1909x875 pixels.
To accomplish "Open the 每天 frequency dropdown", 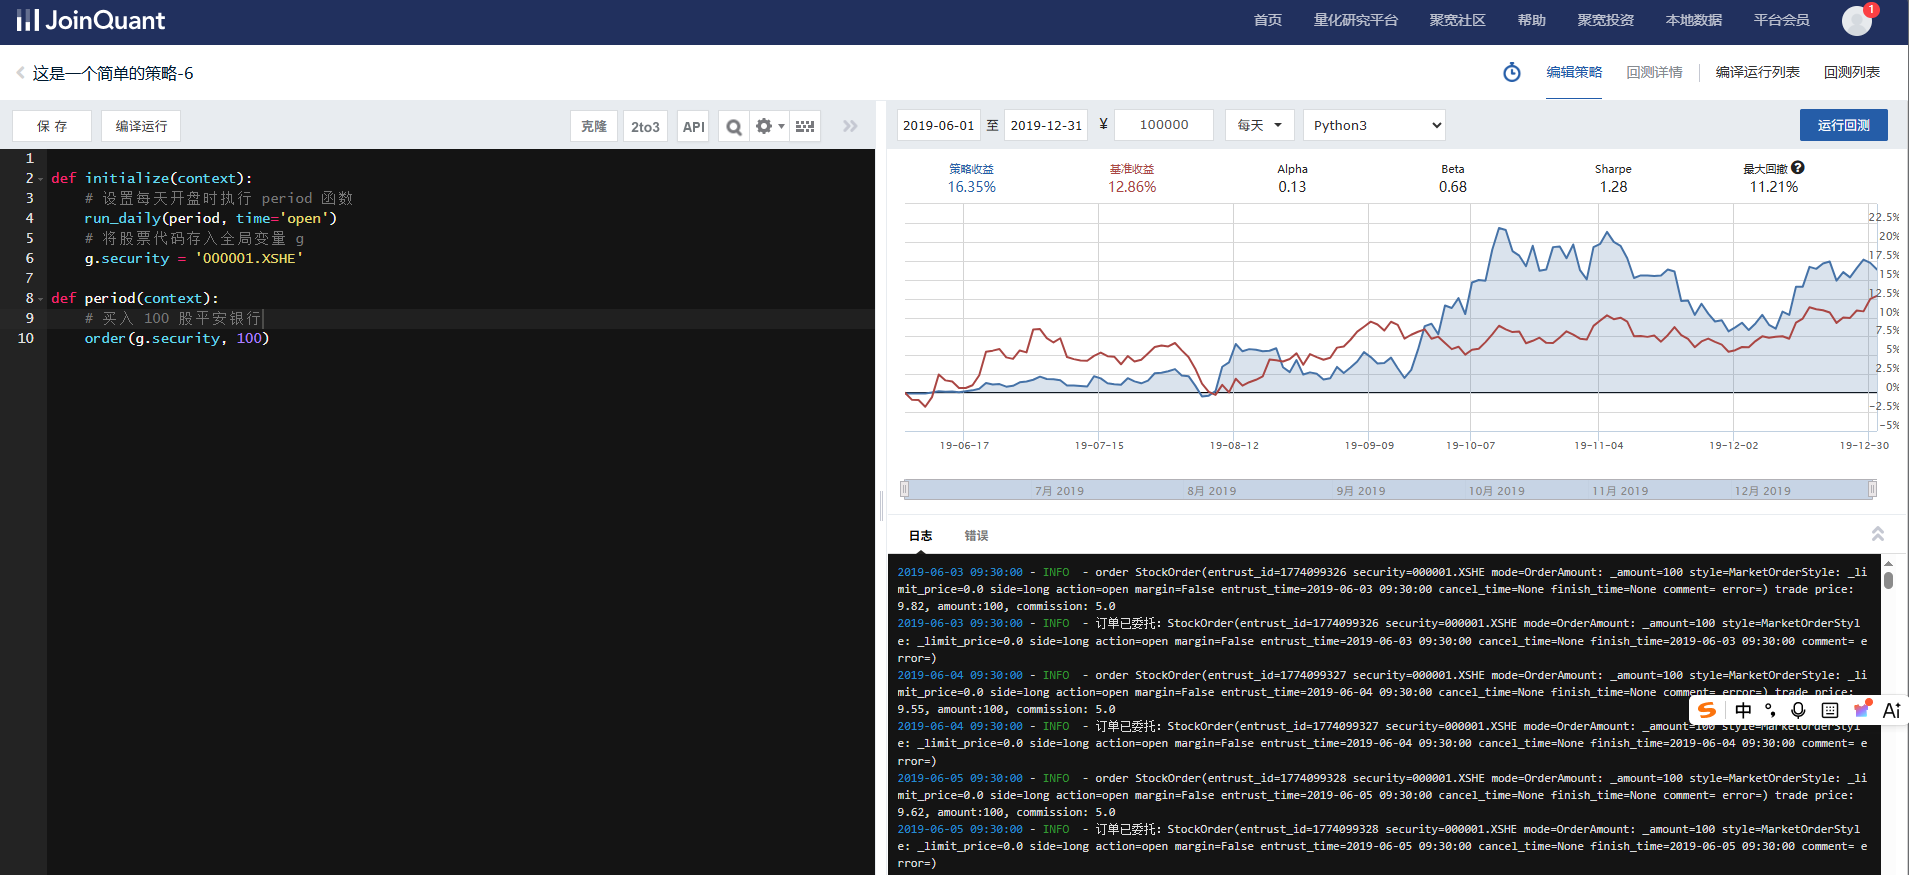I will (1260, 125).
